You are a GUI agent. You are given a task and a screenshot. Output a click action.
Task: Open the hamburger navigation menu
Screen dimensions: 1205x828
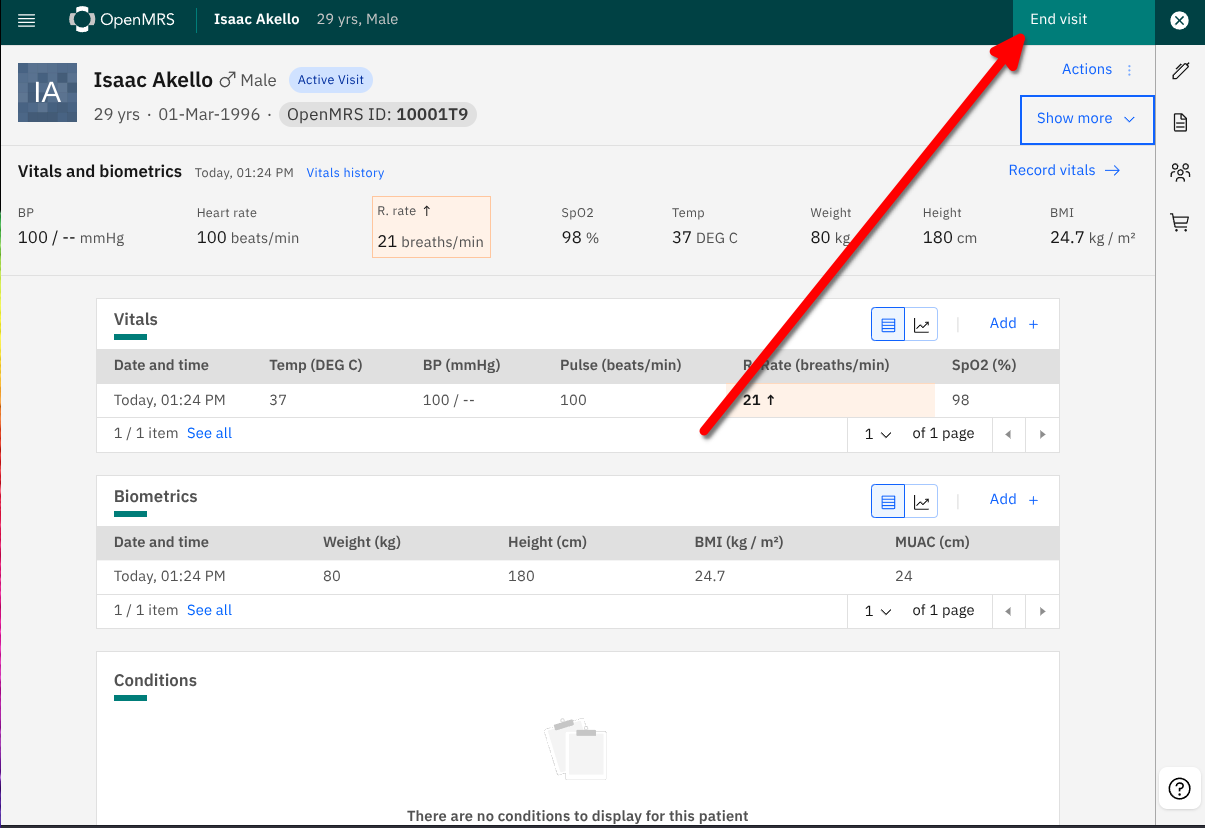click(x=27, y=20)
